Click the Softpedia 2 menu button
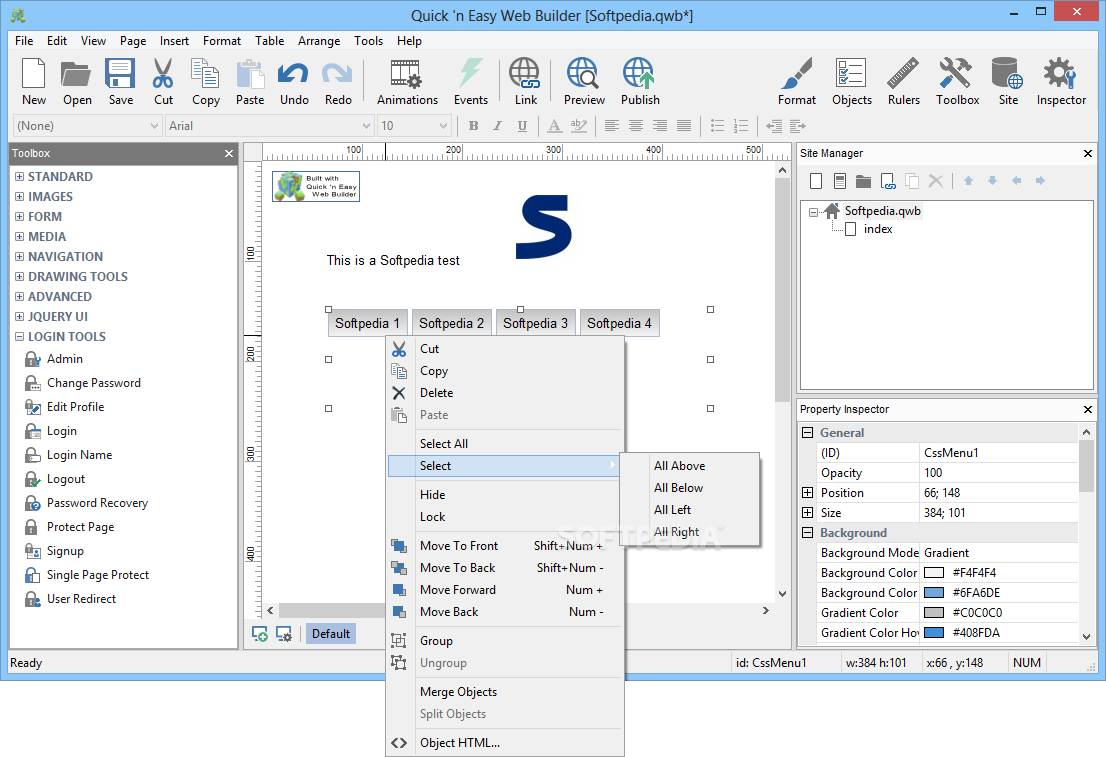This screenshot has width=1106, height=757. tap(451, 323)
